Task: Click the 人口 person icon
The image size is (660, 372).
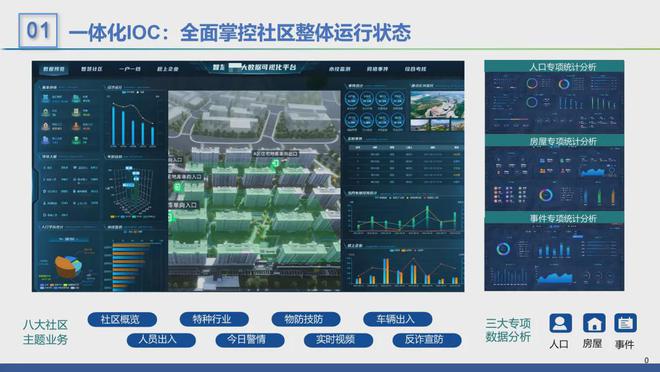Action: click(560, 323)
